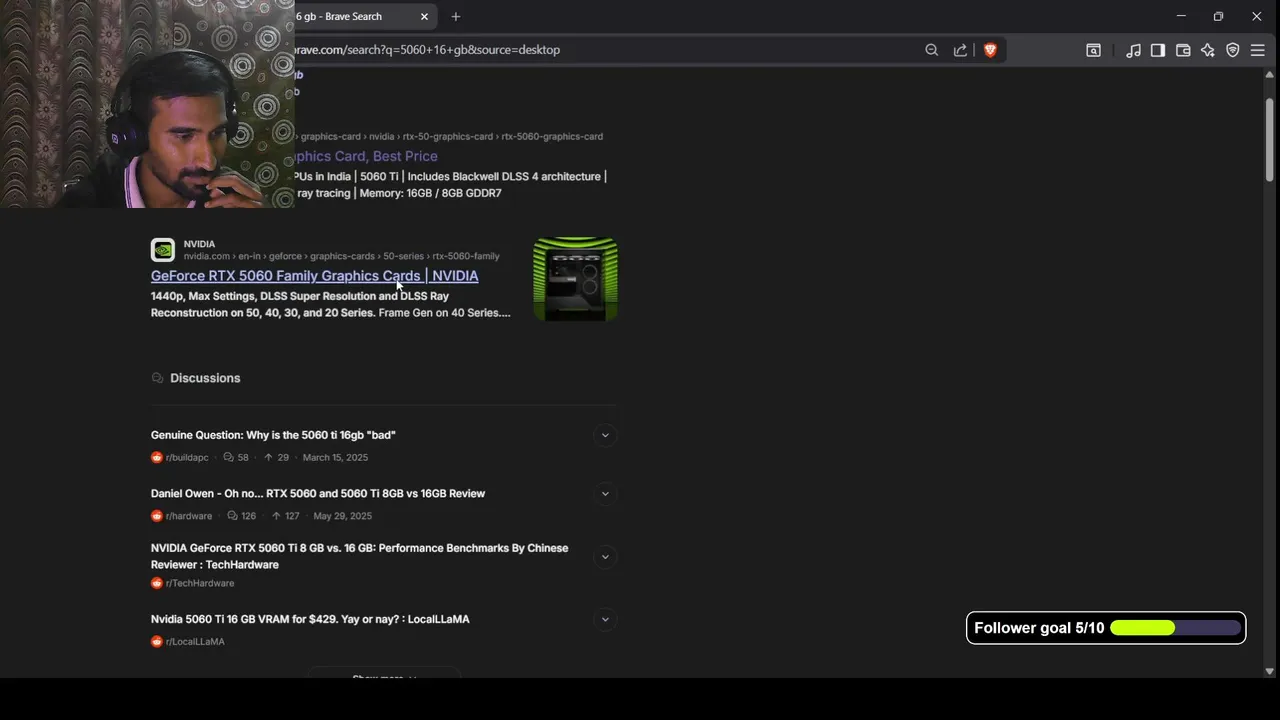Viewport: 1280px width, 720px height.
Task: Click the upvote arrow next to 29
Action: 268,458
